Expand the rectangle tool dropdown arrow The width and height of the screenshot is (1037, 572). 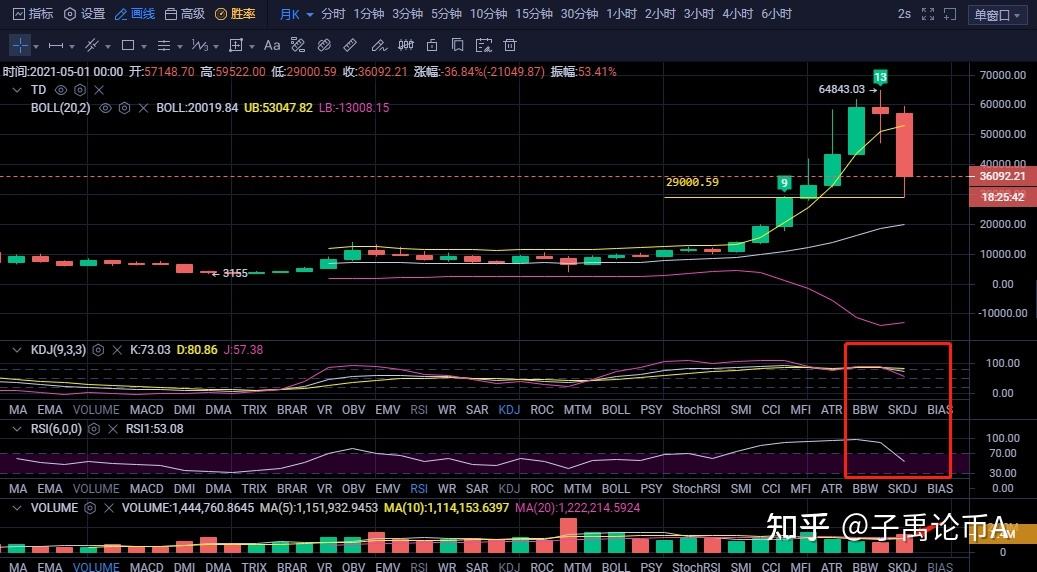tap(144, 47)
